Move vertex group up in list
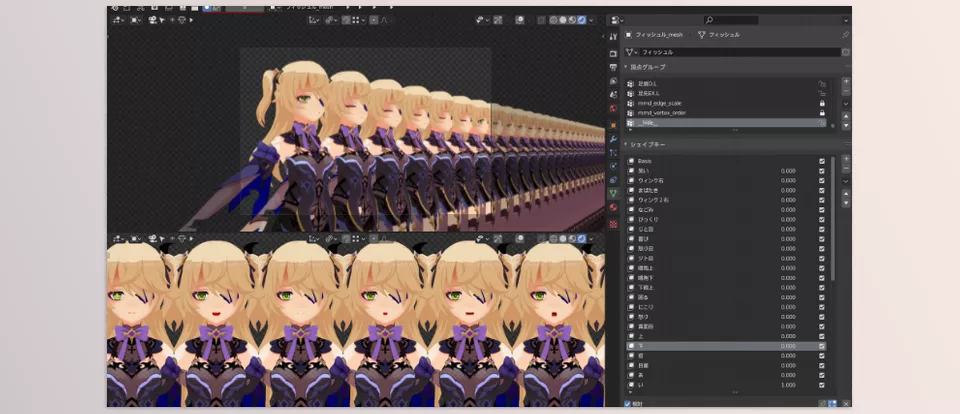960x414 pixels. click(846, 115)
